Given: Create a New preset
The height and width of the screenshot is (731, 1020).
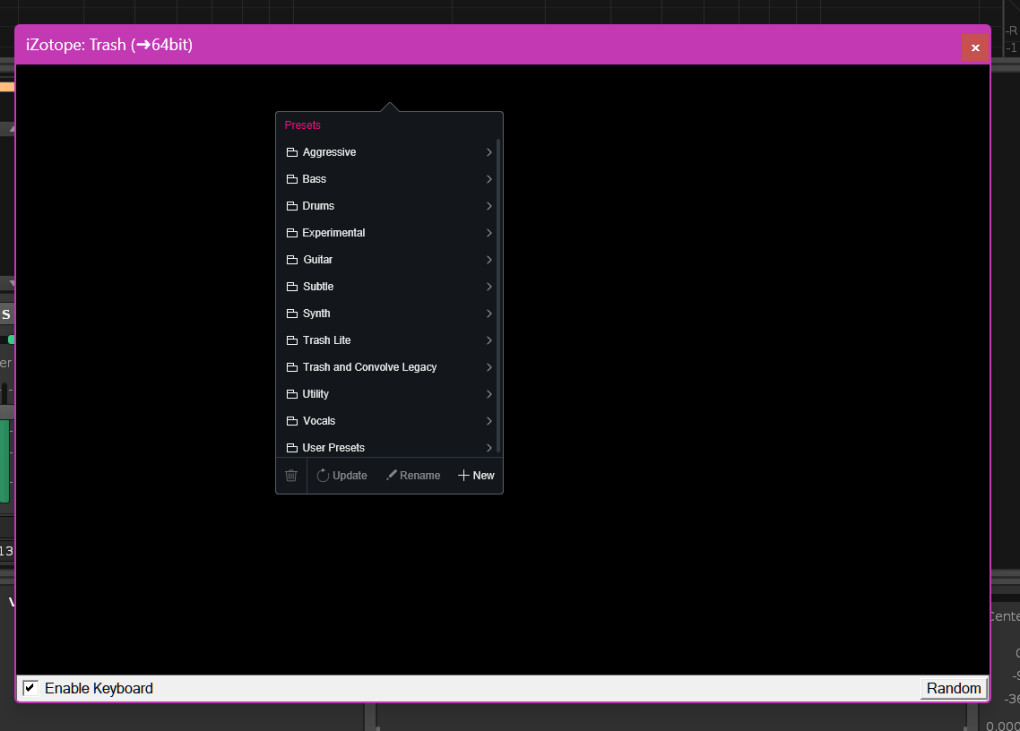Looking at the screenshot, I should coord(476,475).
